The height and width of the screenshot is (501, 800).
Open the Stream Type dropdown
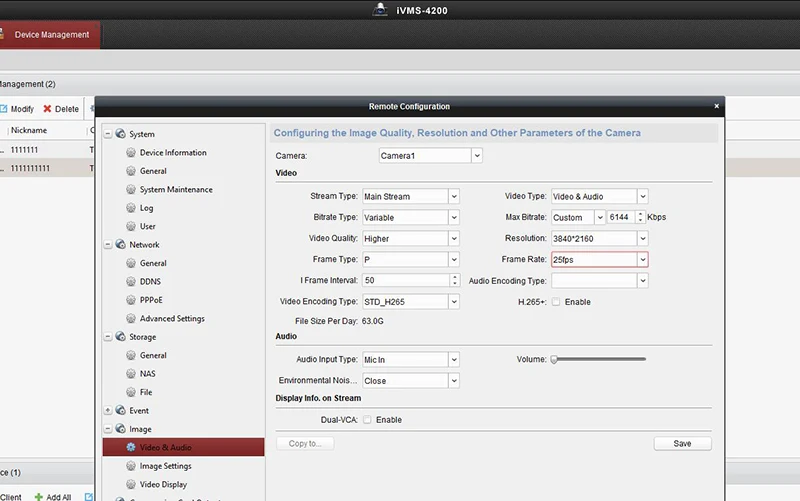(454, 196)
